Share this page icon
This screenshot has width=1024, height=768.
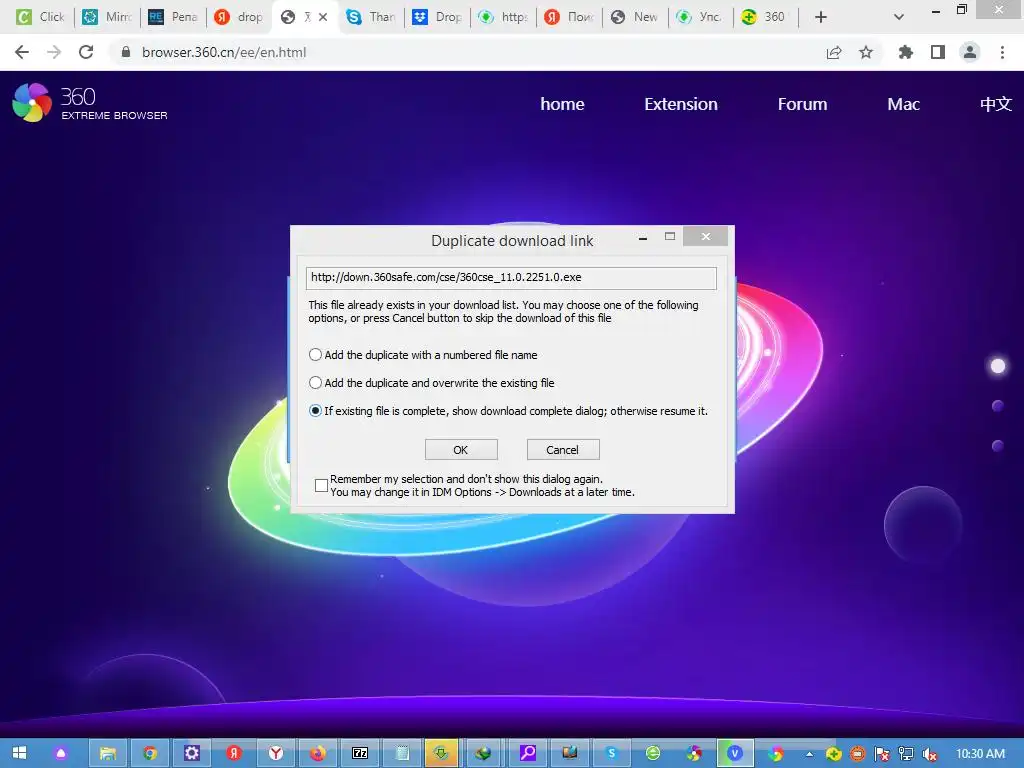tap(834, 52)
